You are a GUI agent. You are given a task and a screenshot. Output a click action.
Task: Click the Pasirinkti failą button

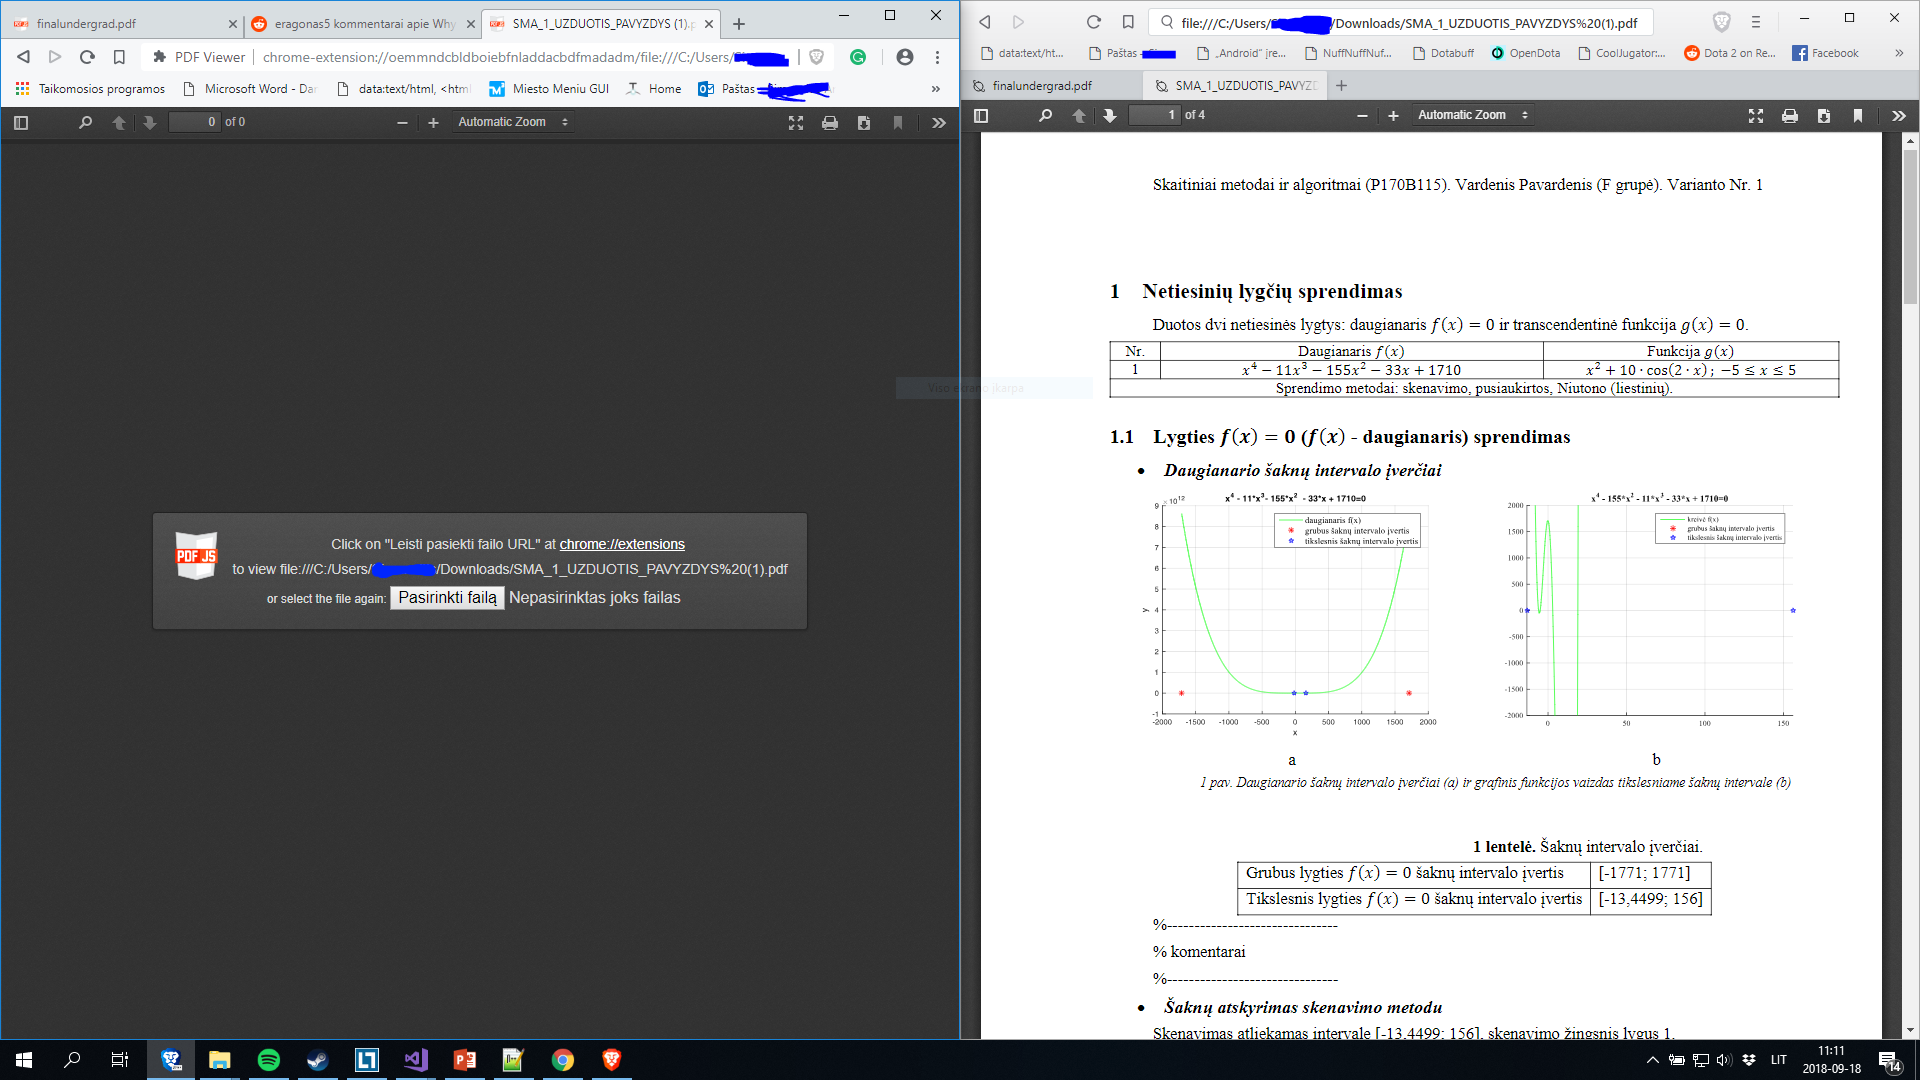point(447,598)
